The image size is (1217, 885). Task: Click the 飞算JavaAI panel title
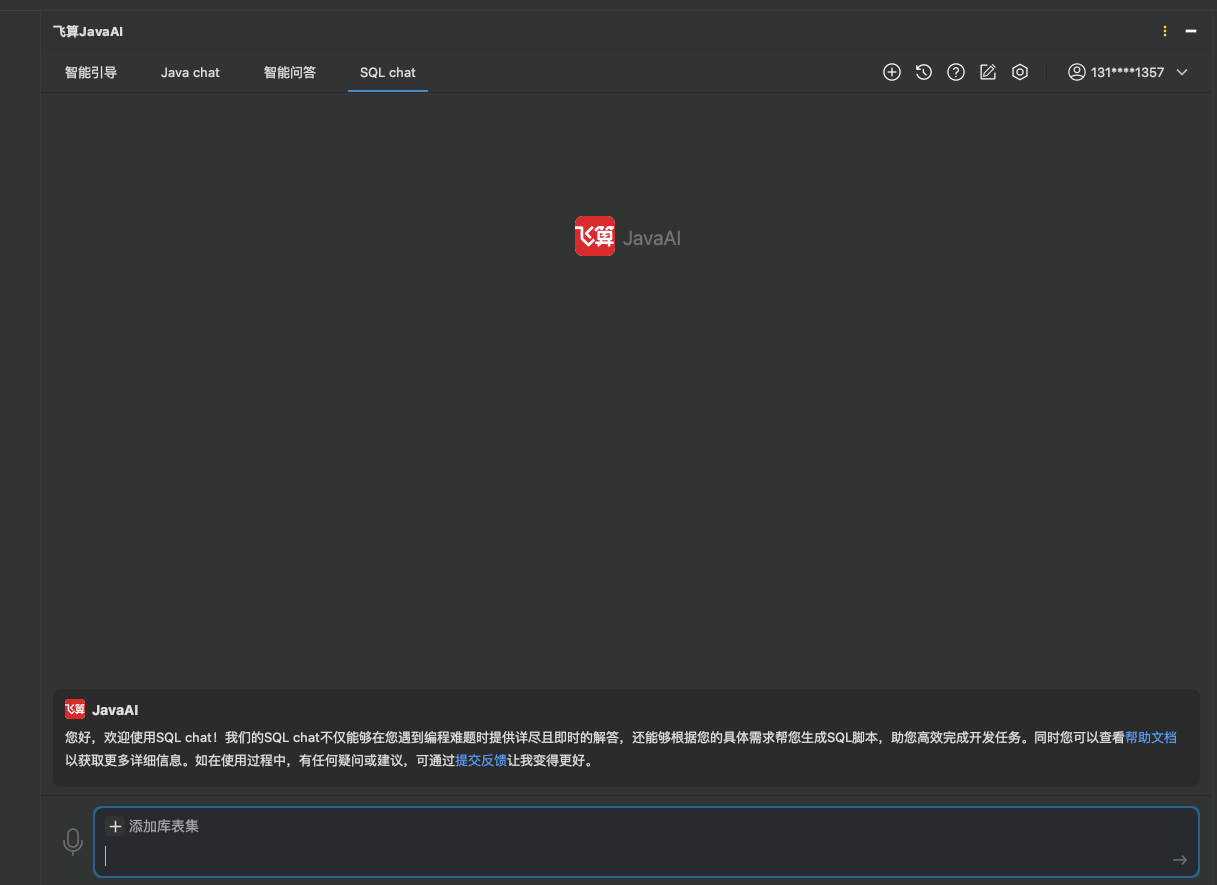point(88,31)
